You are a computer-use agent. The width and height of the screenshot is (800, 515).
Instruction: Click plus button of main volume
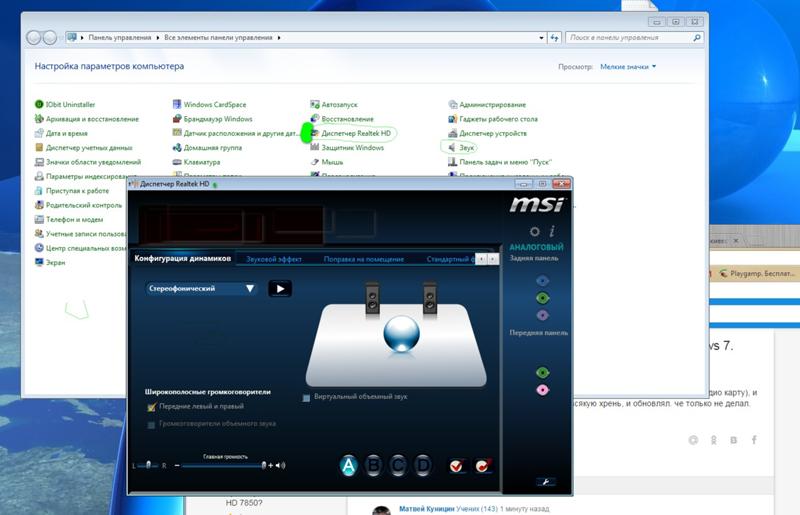[x=271, y=465]
